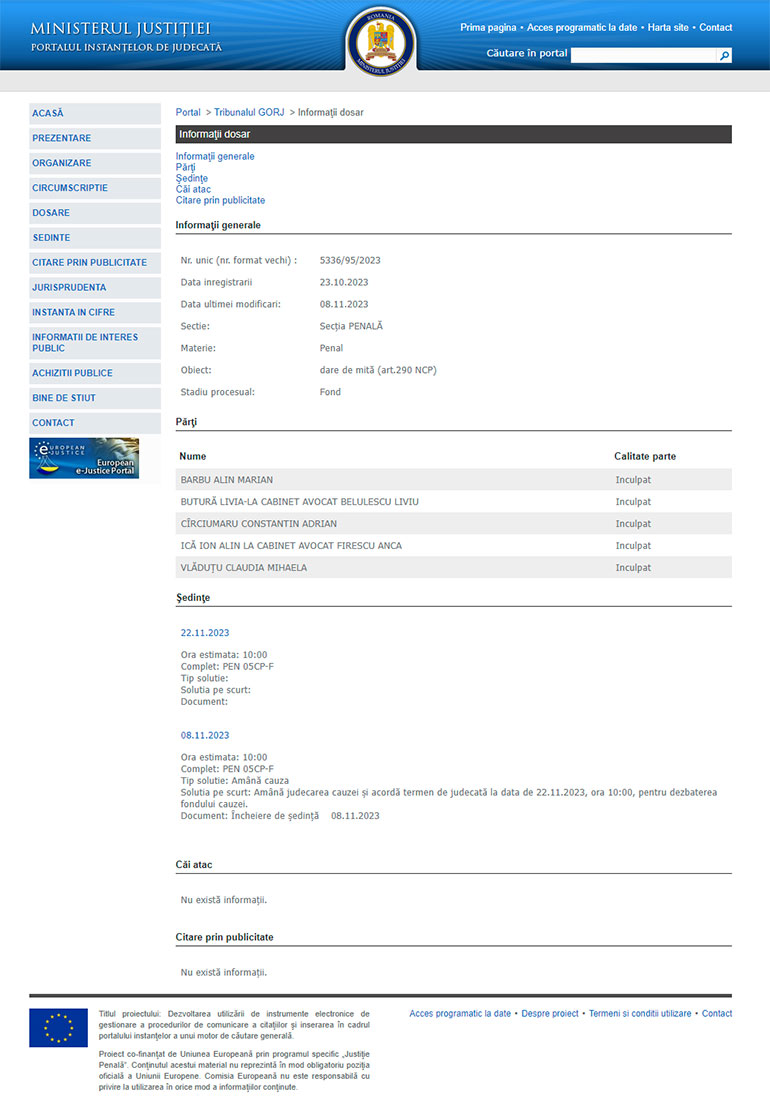Select party row ICĂ ION ALIN
Image resolution: width=770 pixels, height=1100 pixels.
click(454, 545)
